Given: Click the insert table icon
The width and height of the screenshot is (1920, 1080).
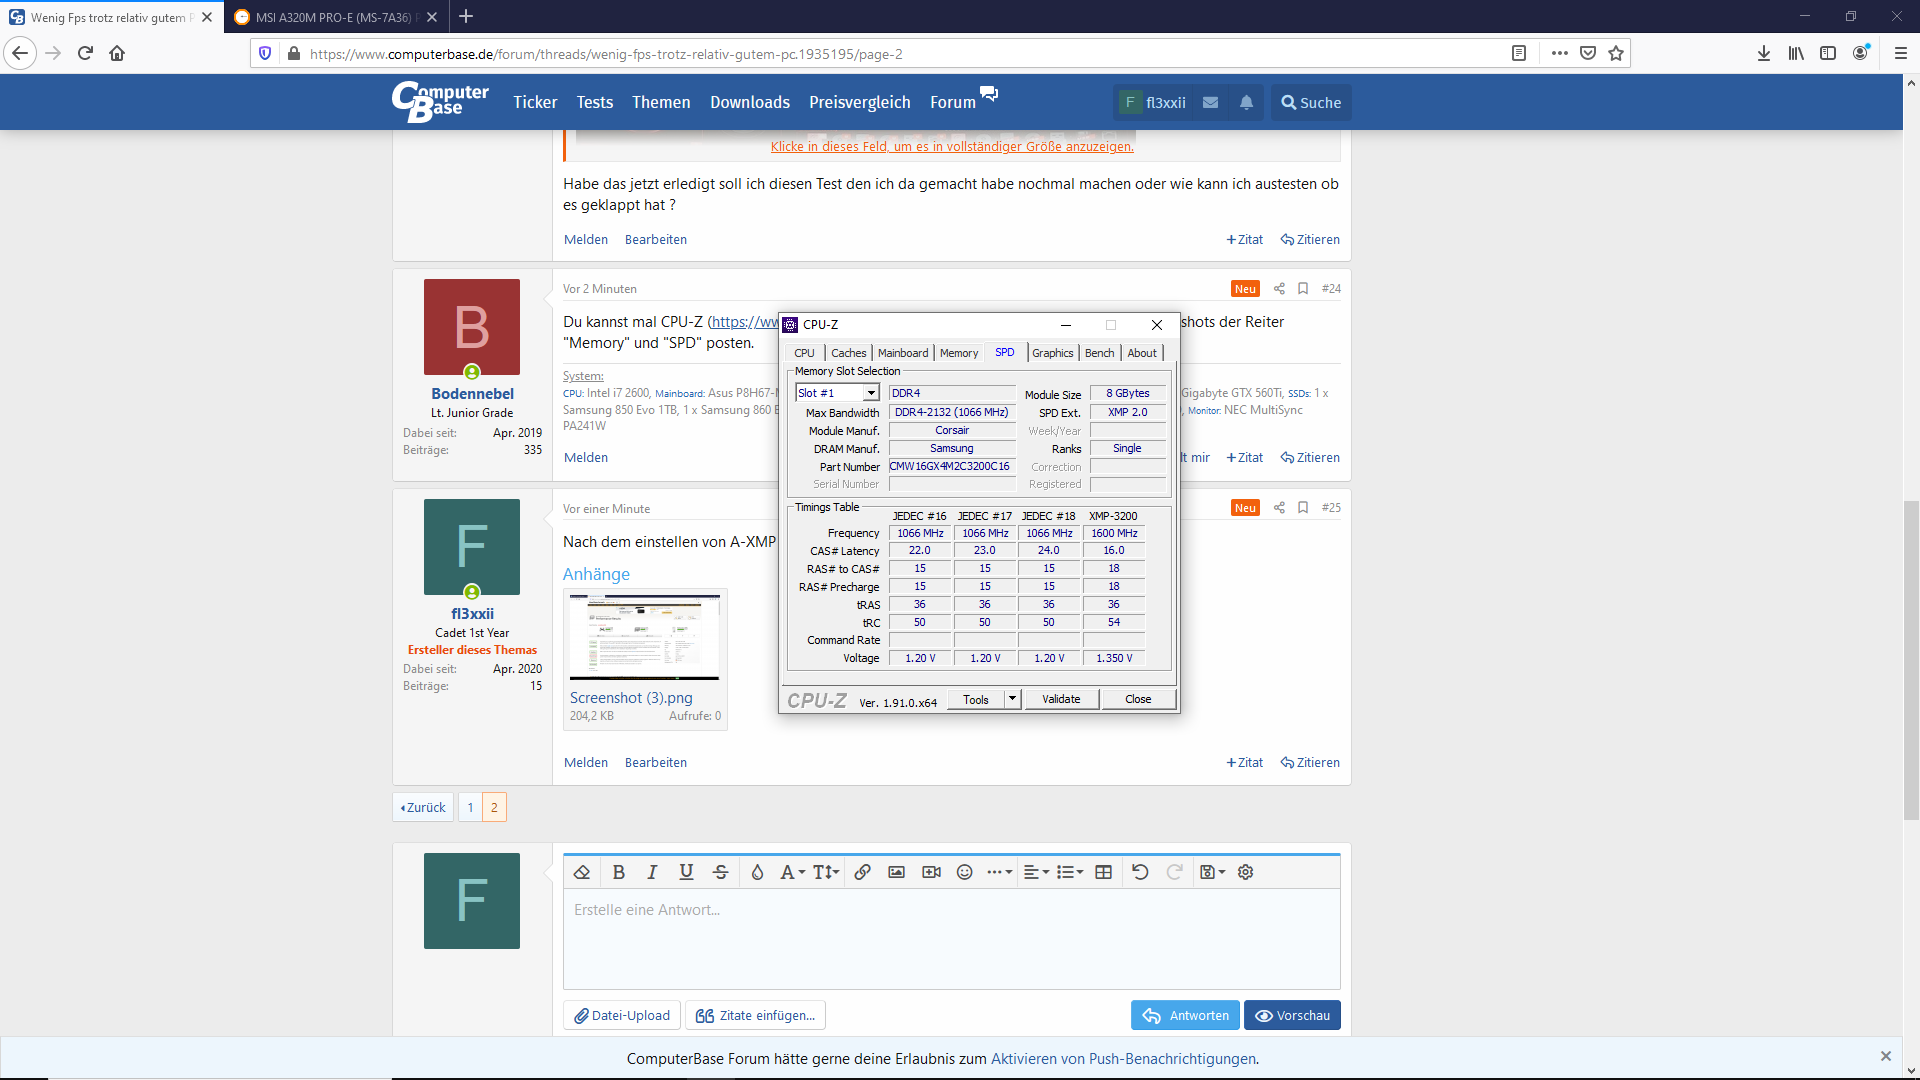Looking at the screenshot, I should pos(1103,872).
